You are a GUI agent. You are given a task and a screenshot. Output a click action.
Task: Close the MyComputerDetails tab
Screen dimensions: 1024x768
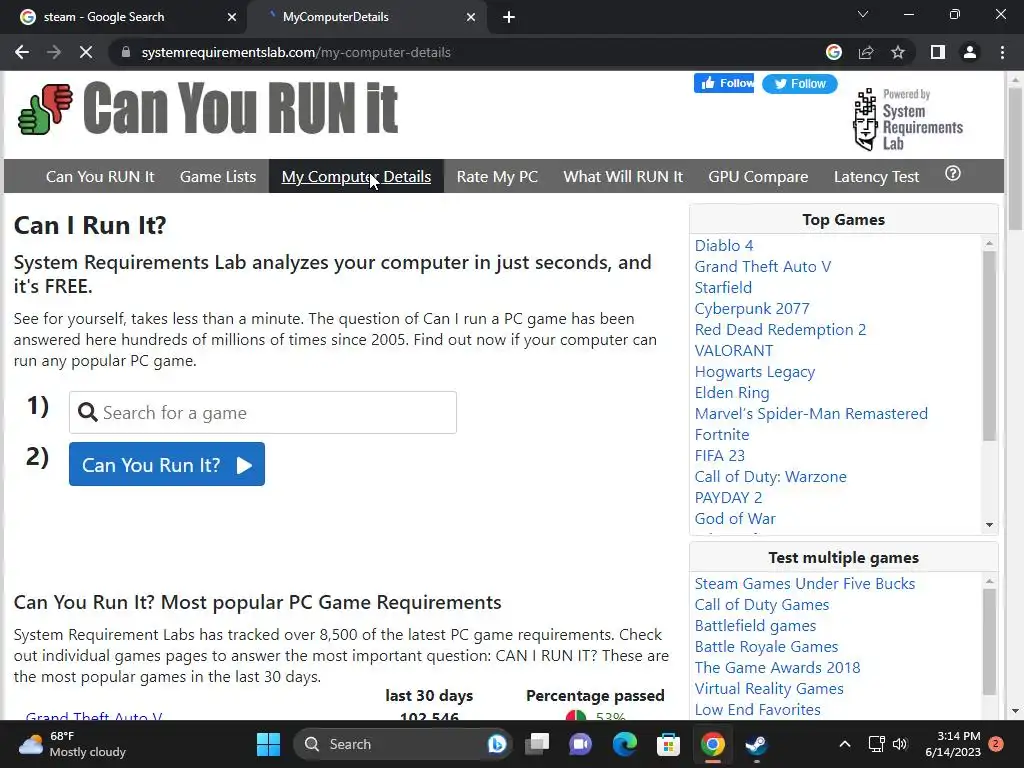tap(471, 17)
